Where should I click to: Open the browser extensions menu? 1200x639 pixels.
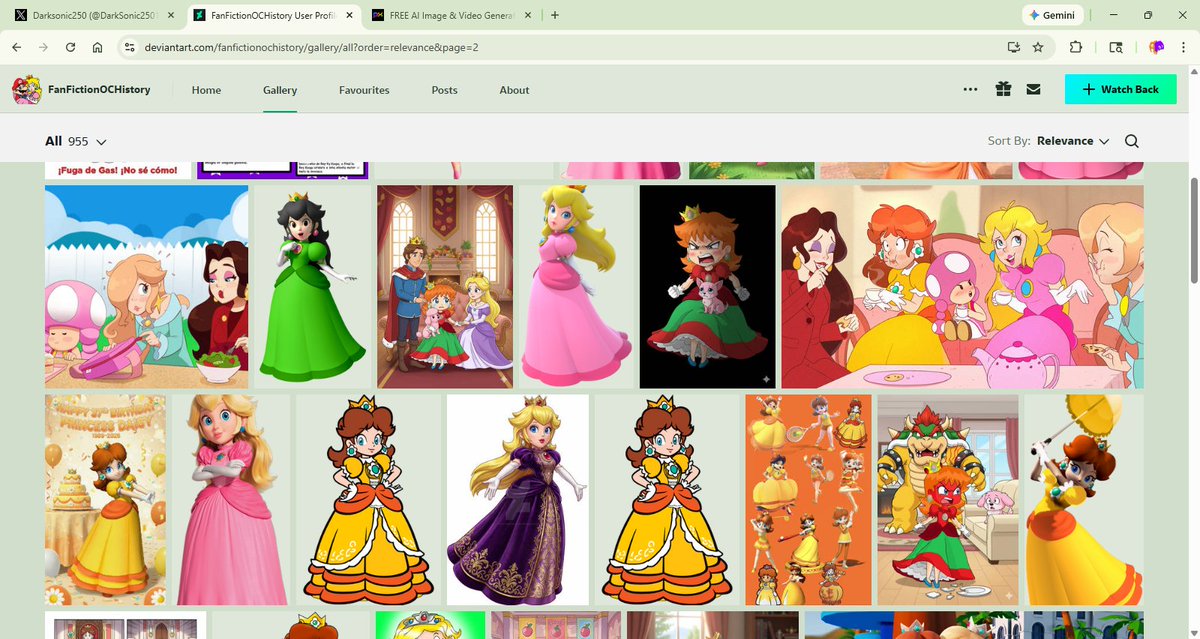[1076, 47]
